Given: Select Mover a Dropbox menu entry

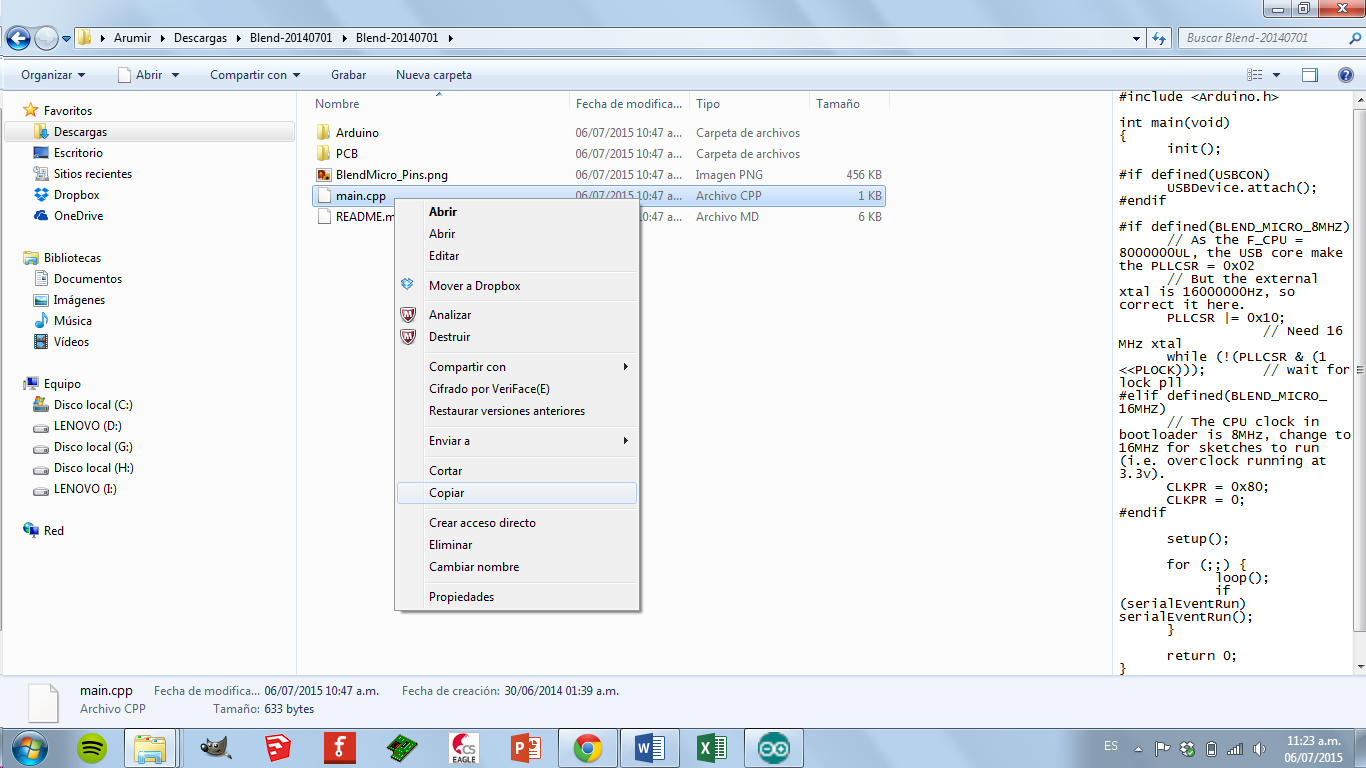Looking at the screenshot, I should [x=517, y=286].
